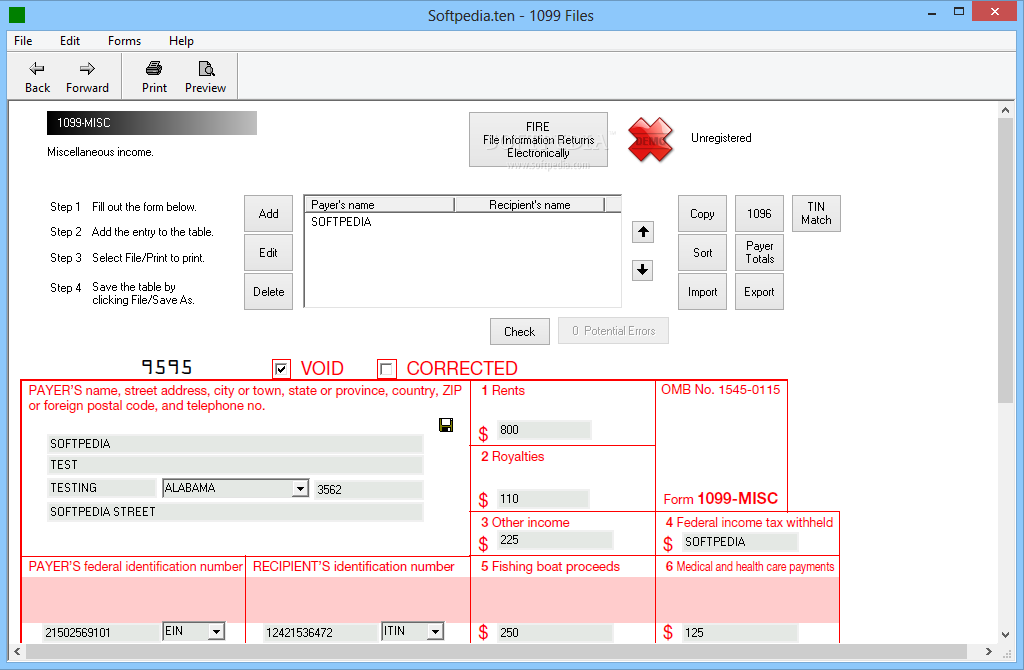Screen dimensions: 1024x670
Task: Click the vertical scrollbar down arrow
Action: (x=1006, y=635)
